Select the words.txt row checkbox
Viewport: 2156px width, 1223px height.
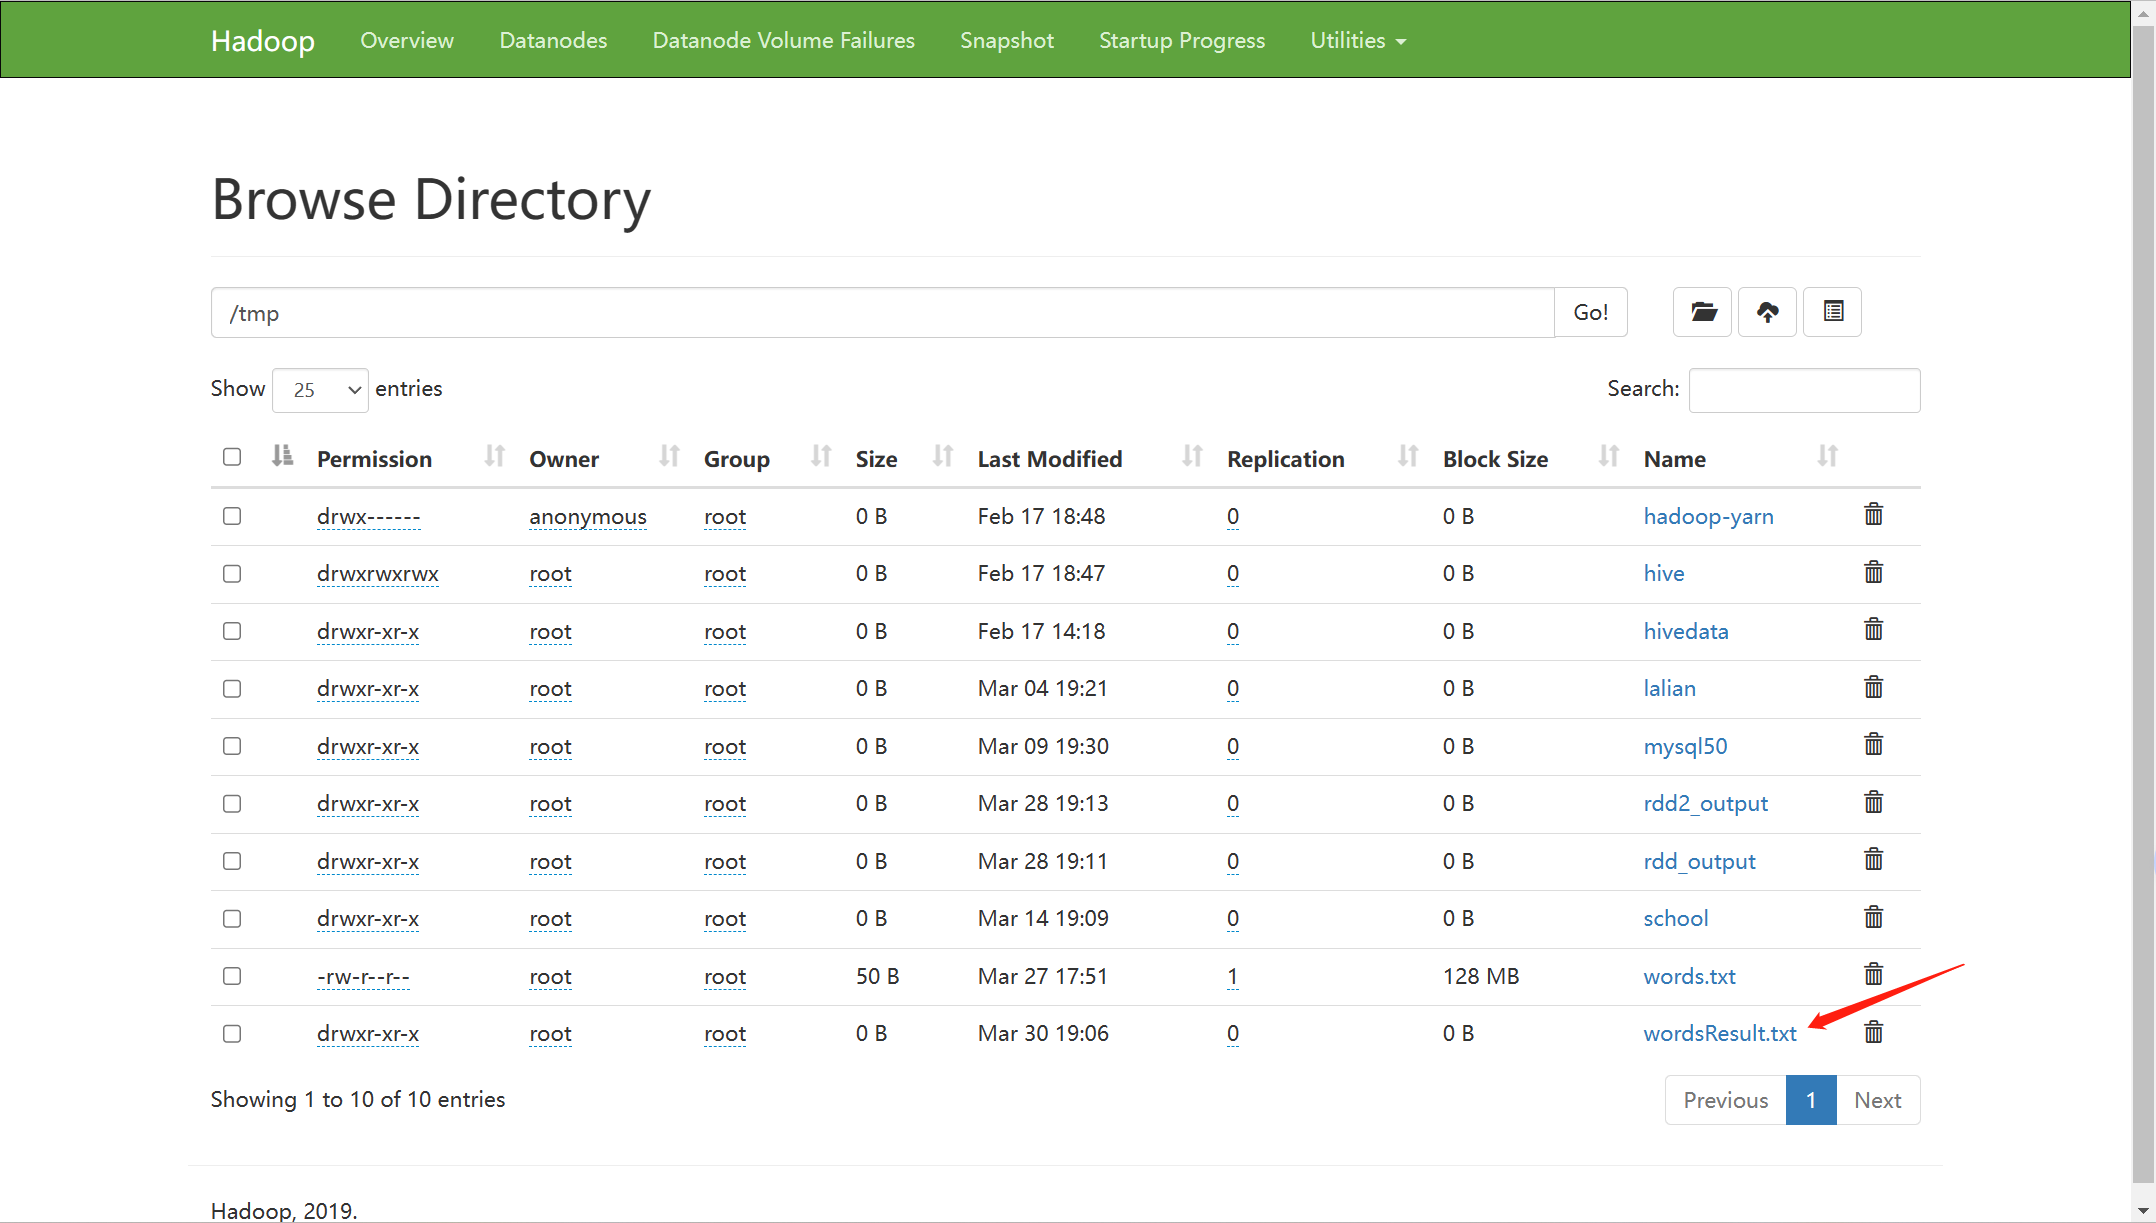tap(232, 976)
